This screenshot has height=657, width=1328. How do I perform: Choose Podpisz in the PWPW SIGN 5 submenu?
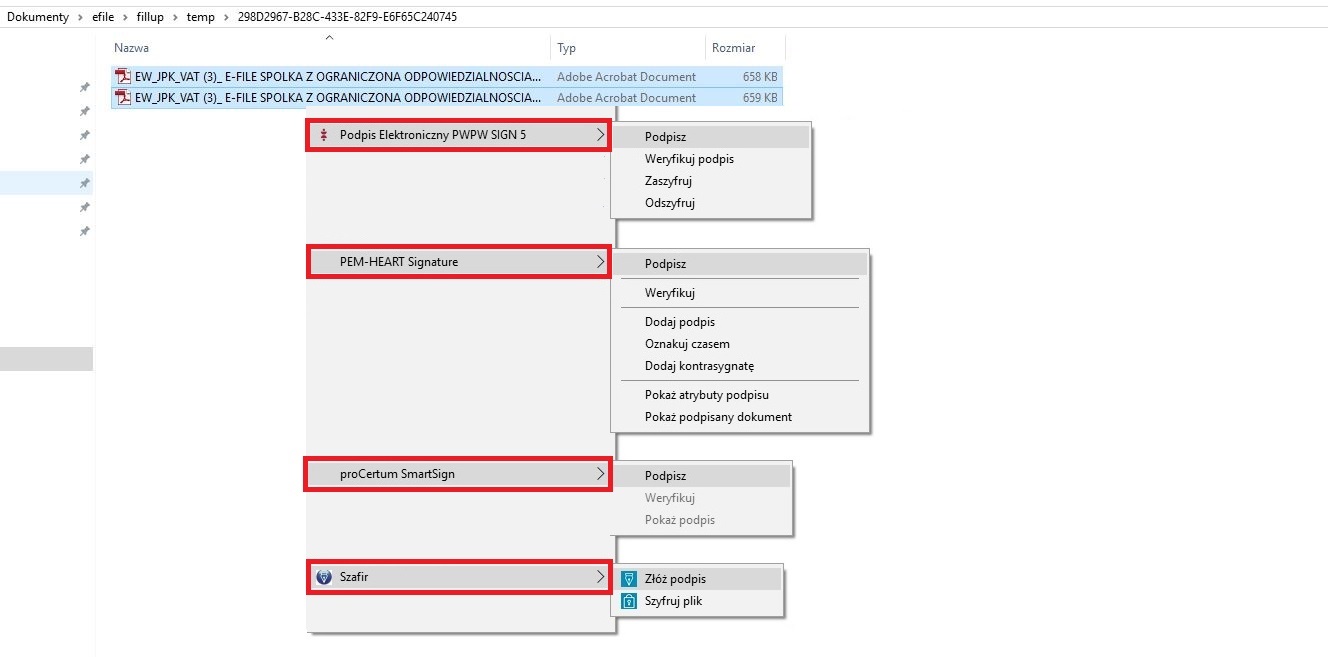click(710, 137)
